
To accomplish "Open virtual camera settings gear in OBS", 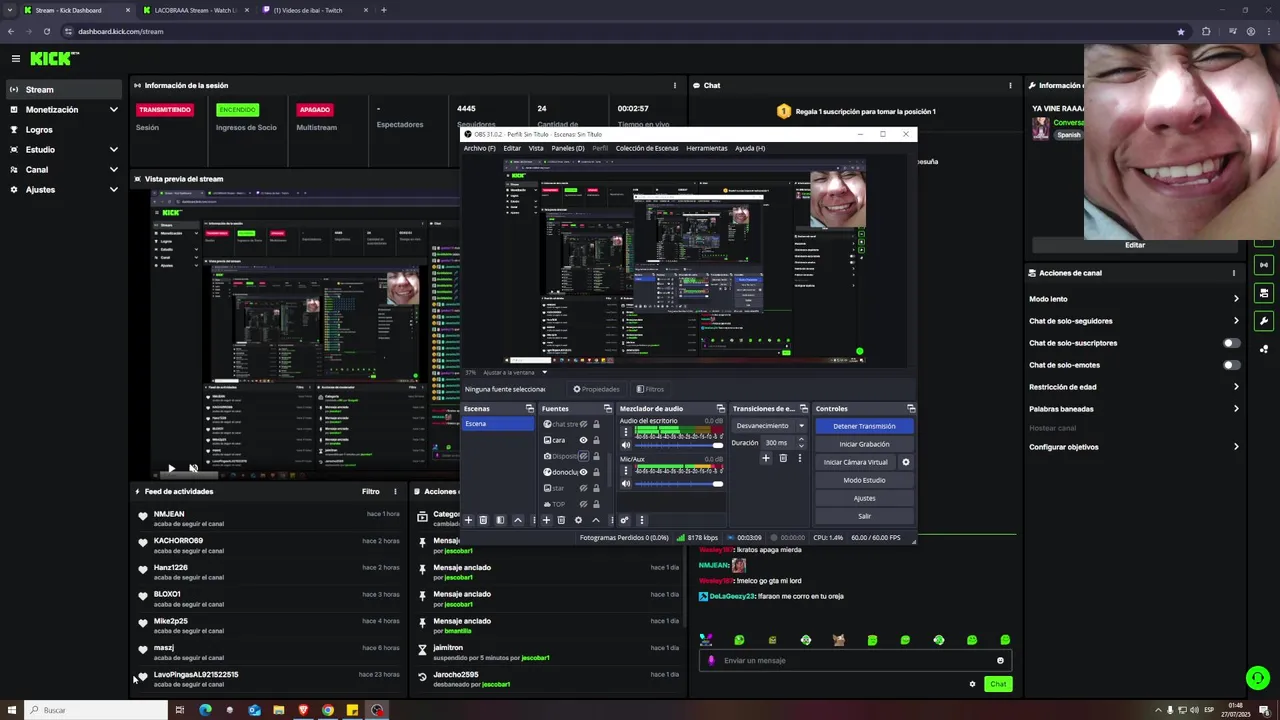I will pos(906,462).
